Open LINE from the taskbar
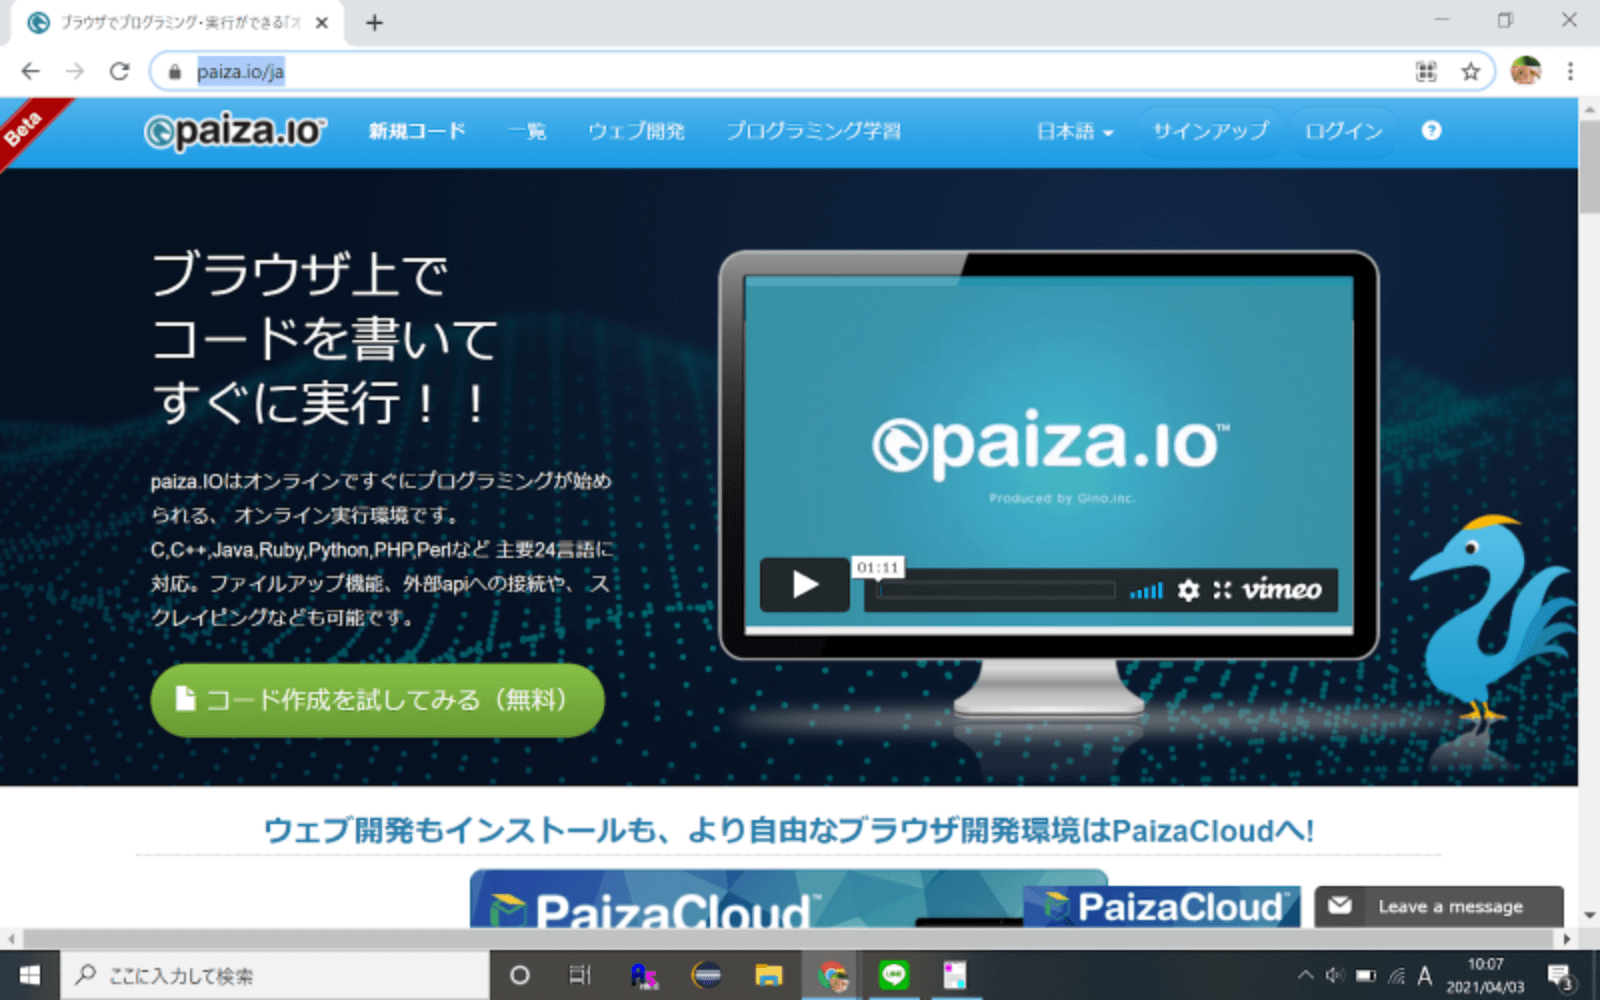Viewport: 1600px width, 1000px height. tap(894, 974)
